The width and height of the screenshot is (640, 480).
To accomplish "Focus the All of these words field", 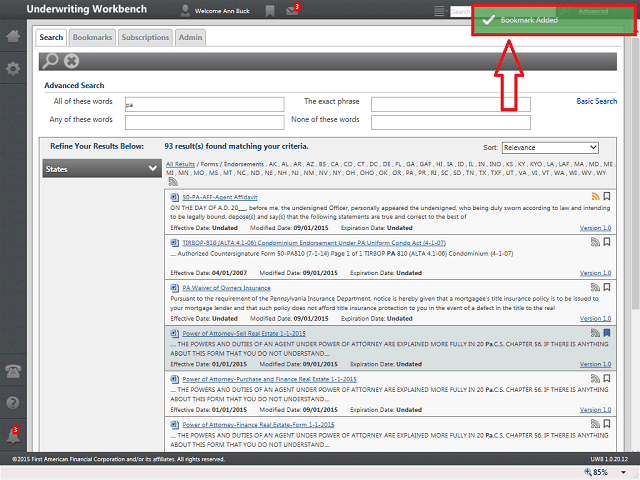I will 204,104.
